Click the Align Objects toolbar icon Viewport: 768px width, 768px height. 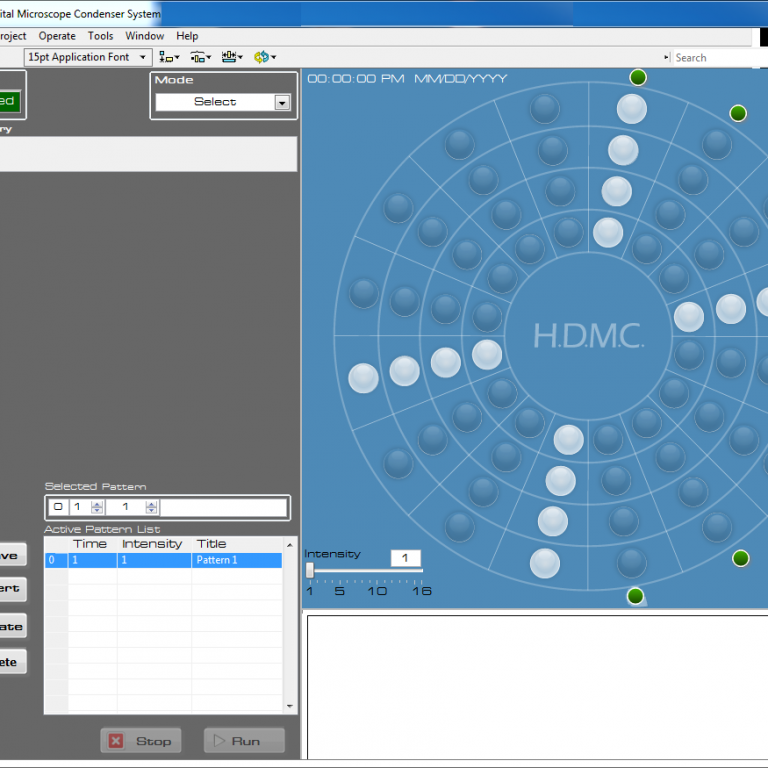pyautogui.click(x=169, y=57)
